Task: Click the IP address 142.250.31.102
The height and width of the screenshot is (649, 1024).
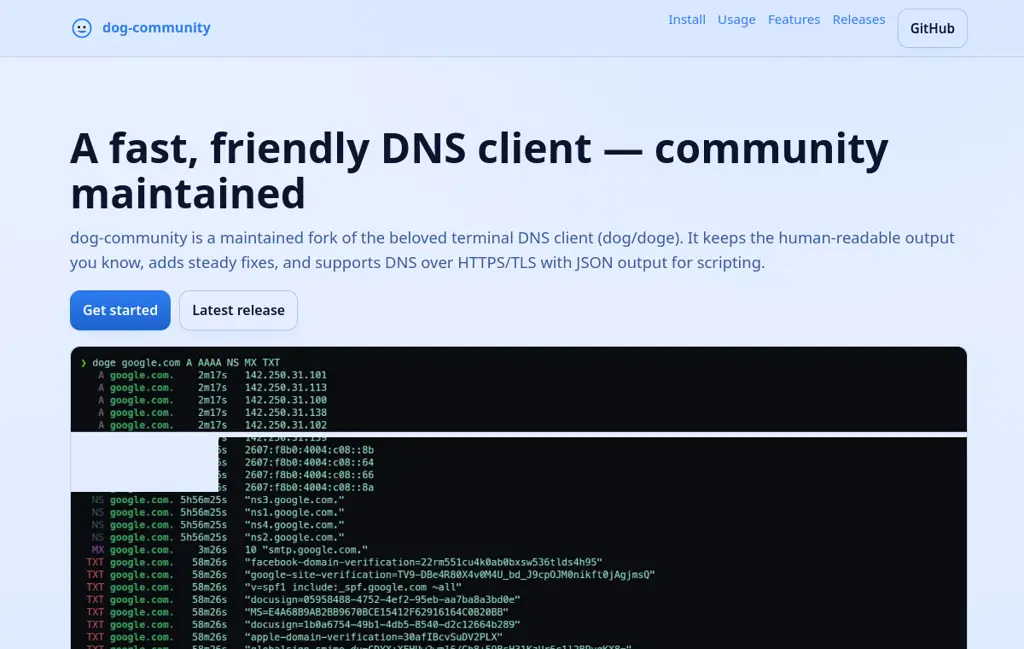Action: coord(285,424)
